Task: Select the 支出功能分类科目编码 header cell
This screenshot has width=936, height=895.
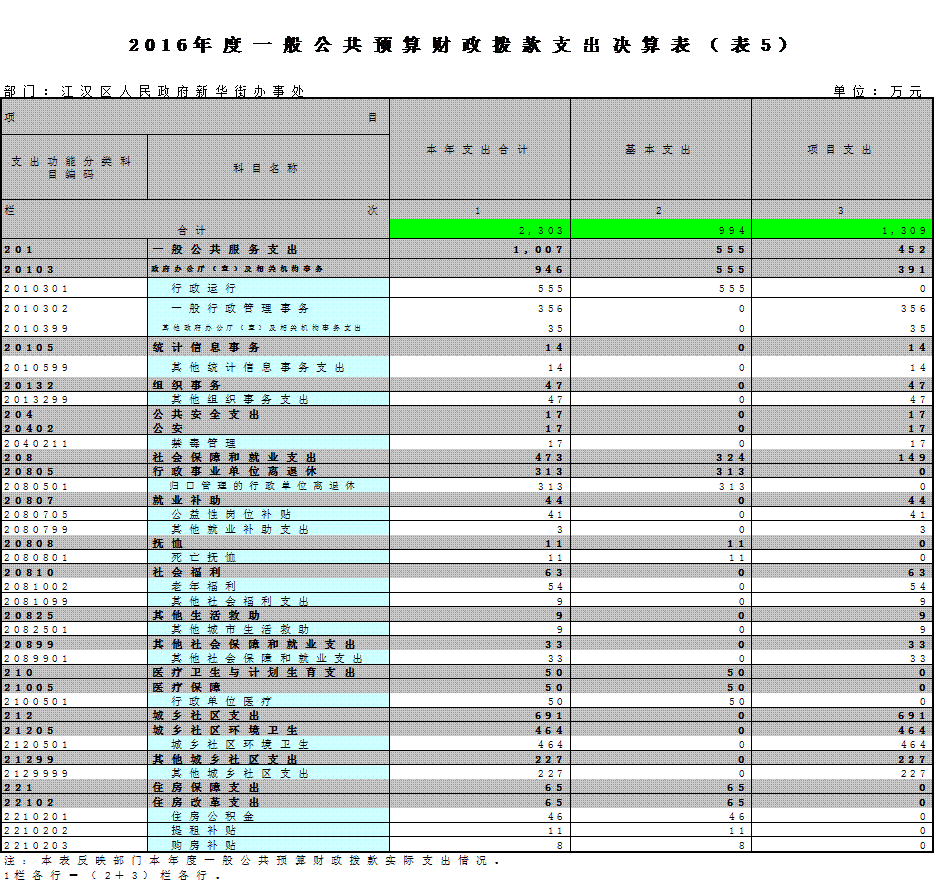Action: [74, 167]
